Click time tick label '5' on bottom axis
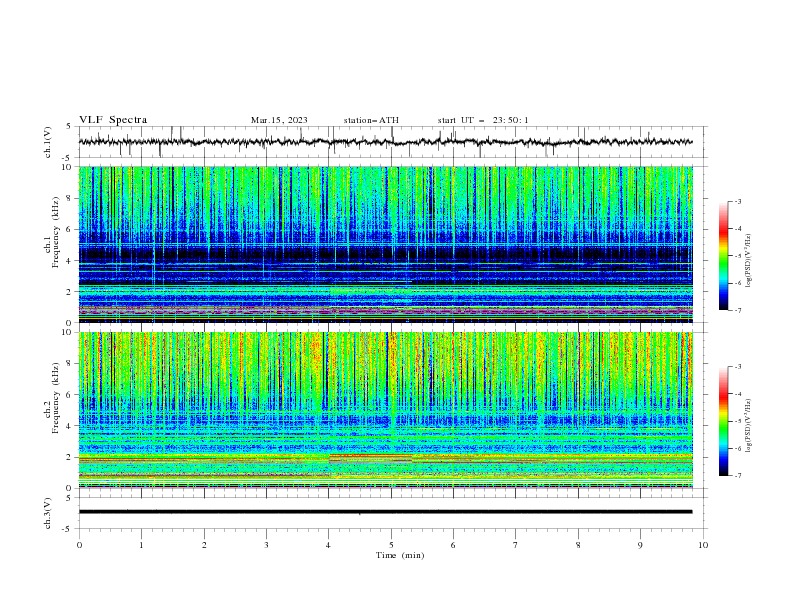The height and width of the screenshot is (612, 792). 391,545
